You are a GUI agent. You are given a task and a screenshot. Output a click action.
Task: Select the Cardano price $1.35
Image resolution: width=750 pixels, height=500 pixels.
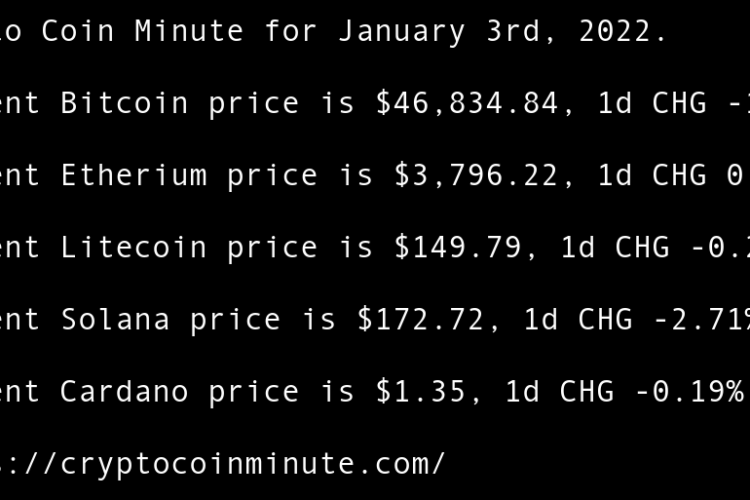[x=420, y=391]
